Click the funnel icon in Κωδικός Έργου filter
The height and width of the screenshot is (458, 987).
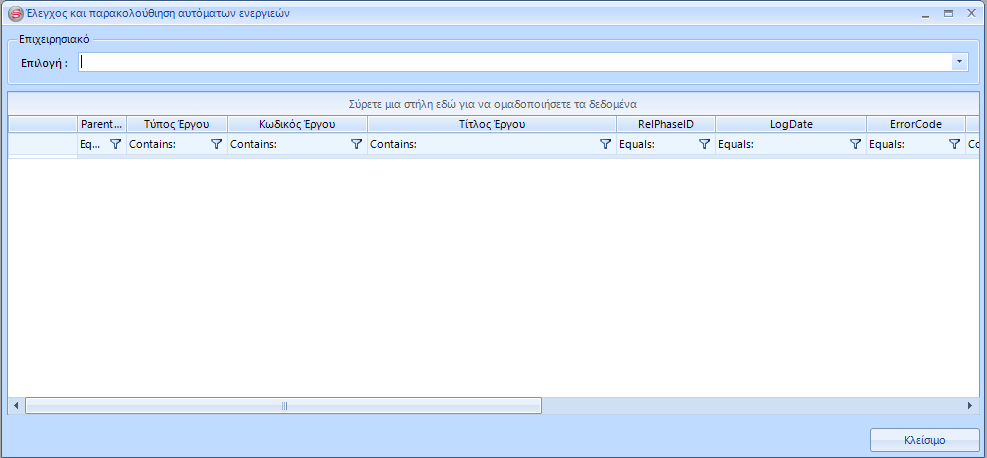tap(356, 144)
